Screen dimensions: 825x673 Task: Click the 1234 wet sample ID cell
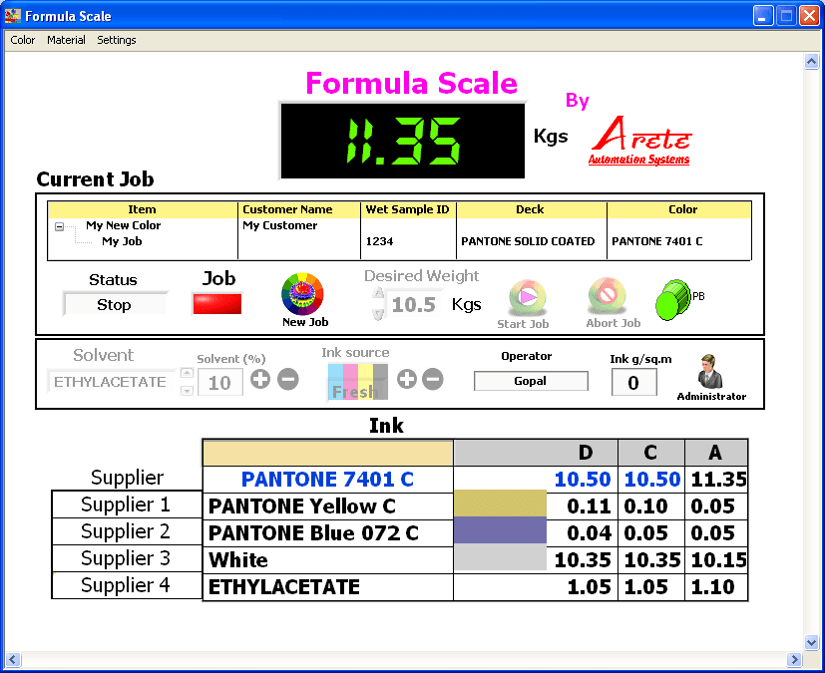click(380, 242)
